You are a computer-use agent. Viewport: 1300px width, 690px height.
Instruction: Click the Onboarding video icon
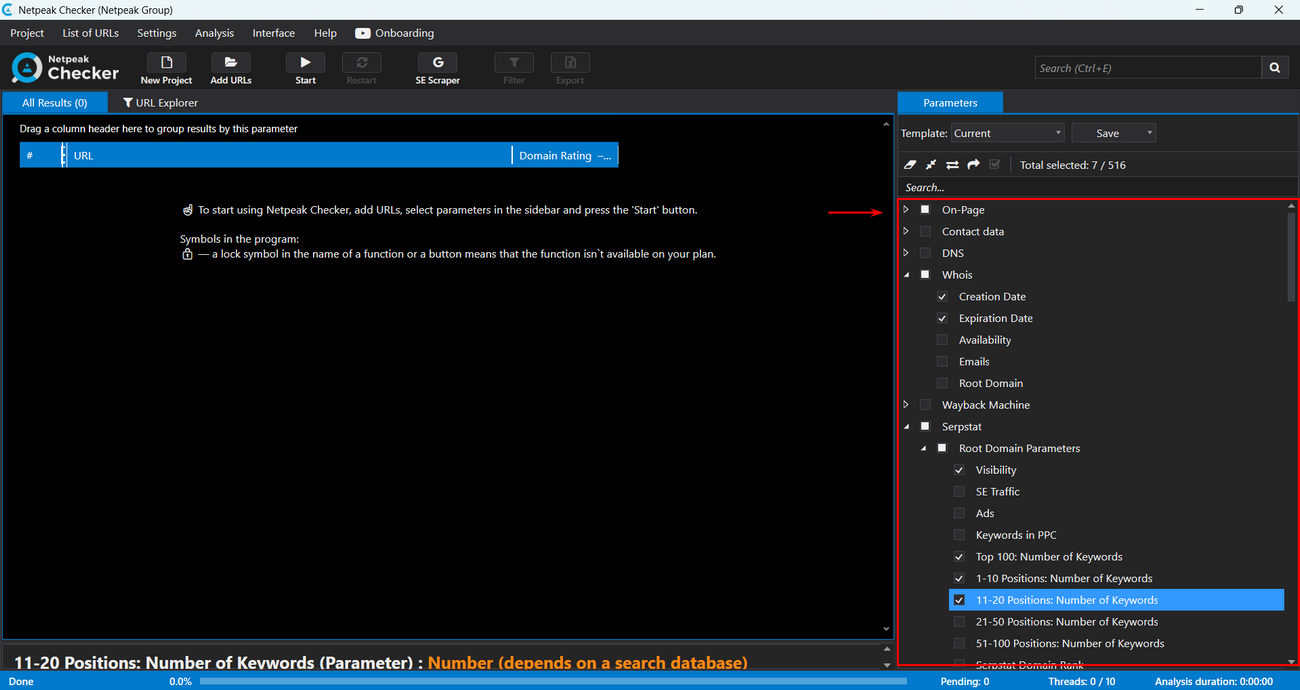tap(362, 33)
